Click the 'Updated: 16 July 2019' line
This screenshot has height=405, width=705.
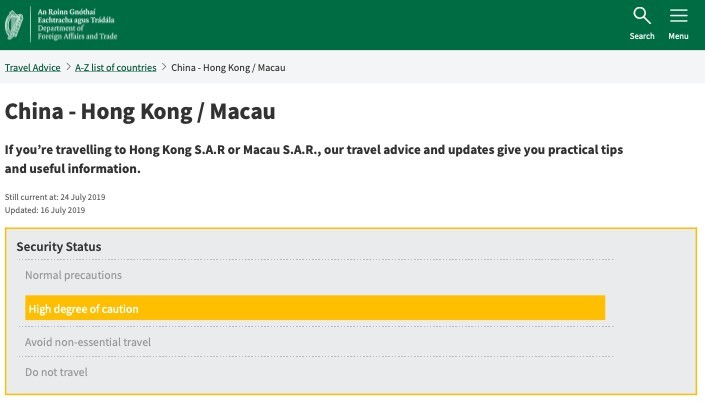(x=45, y=210)
